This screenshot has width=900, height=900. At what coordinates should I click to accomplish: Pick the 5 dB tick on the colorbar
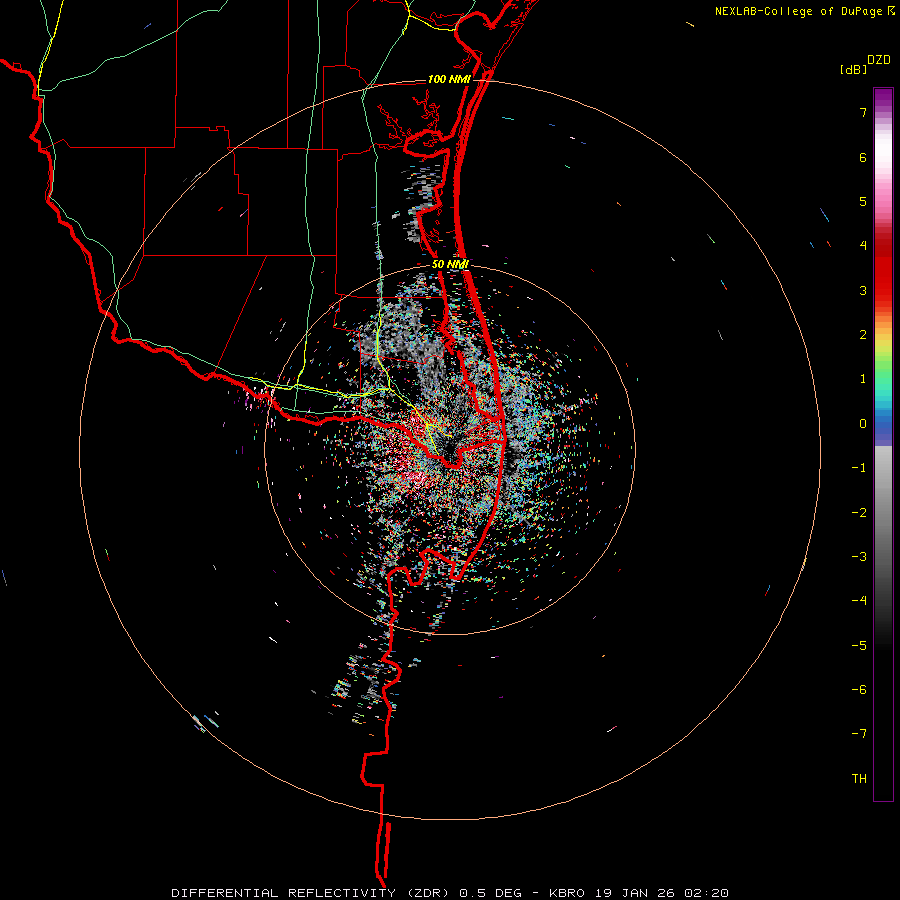tap(863, 201)
